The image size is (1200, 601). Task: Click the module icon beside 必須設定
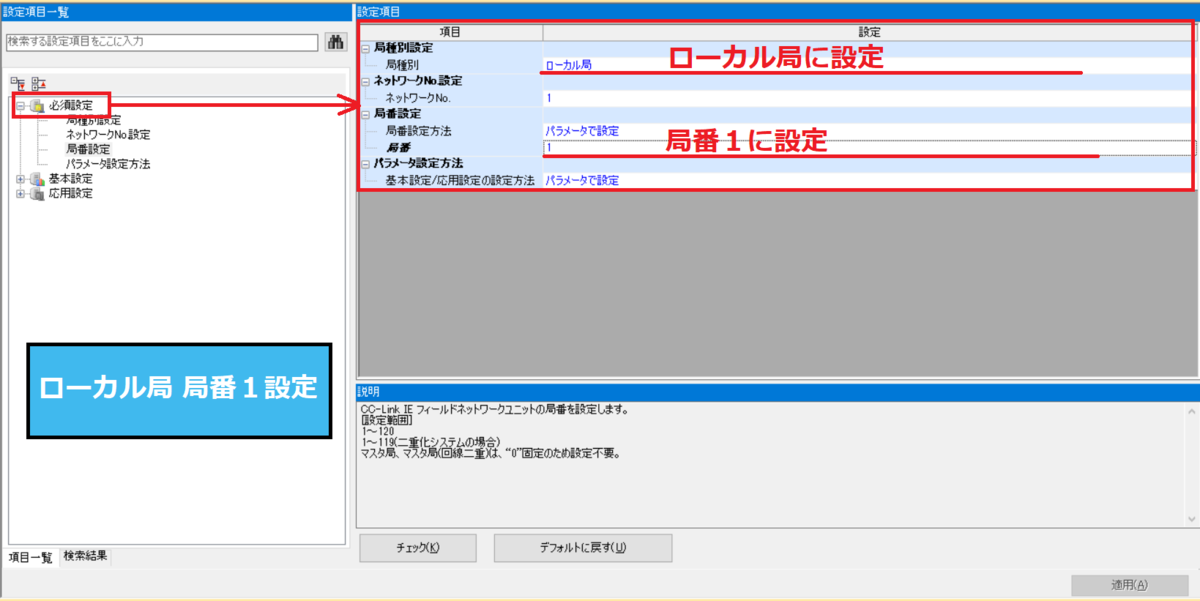[x=36, y=105]
